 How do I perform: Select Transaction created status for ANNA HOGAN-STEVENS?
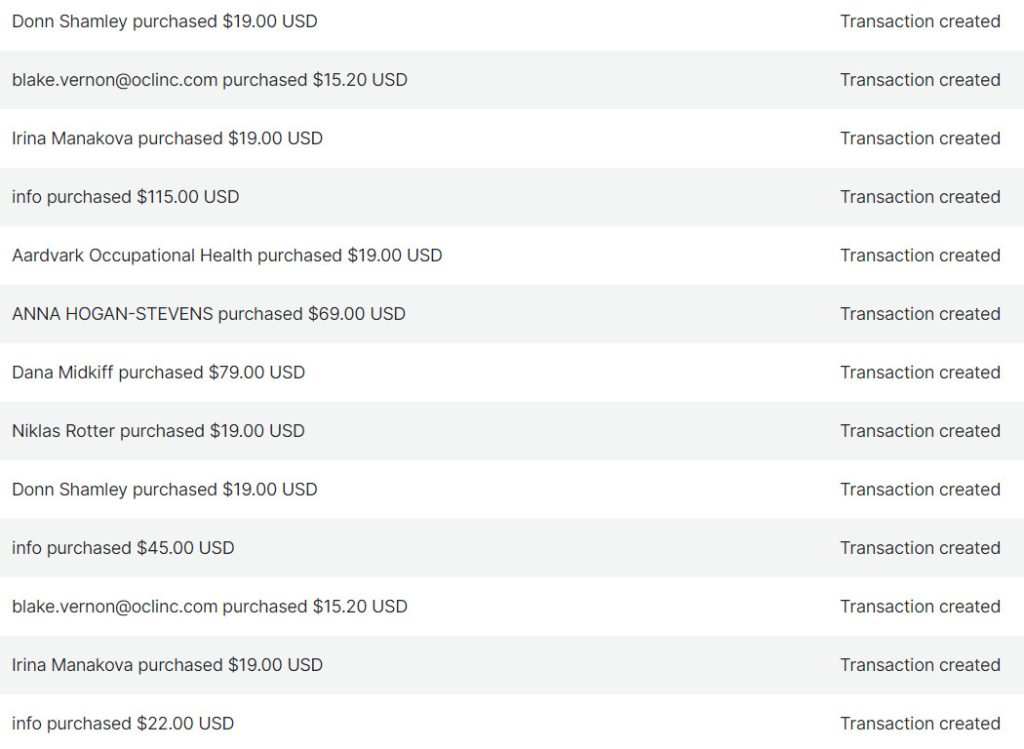(919, 314)
